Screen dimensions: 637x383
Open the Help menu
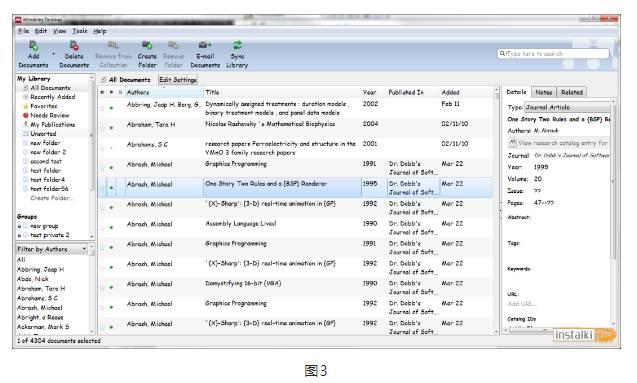point(100,31)
